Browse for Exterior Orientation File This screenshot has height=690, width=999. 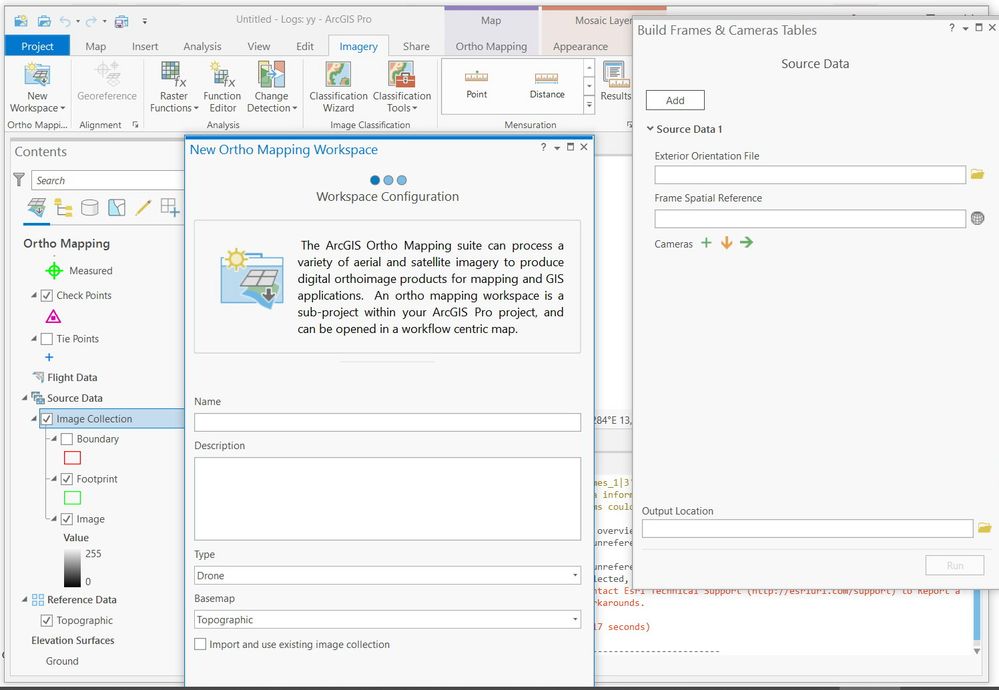[977, 174]
